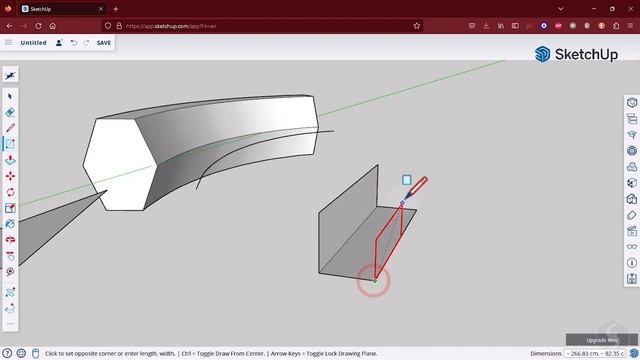This screenshot has height=360, width=640.
Task: Expand the list all tabs chevron
Action: pos(561,9)
